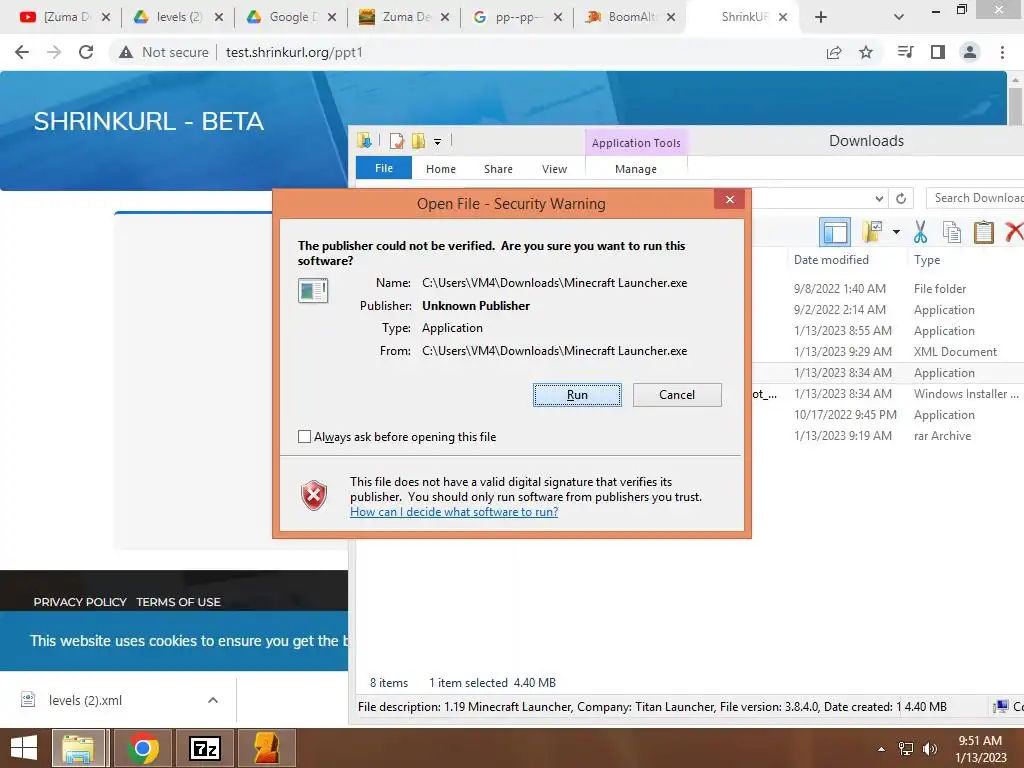This screenshot has height=768, width=1024.
Task: Close the Open File security warning dialog
Action: point(729,199)
